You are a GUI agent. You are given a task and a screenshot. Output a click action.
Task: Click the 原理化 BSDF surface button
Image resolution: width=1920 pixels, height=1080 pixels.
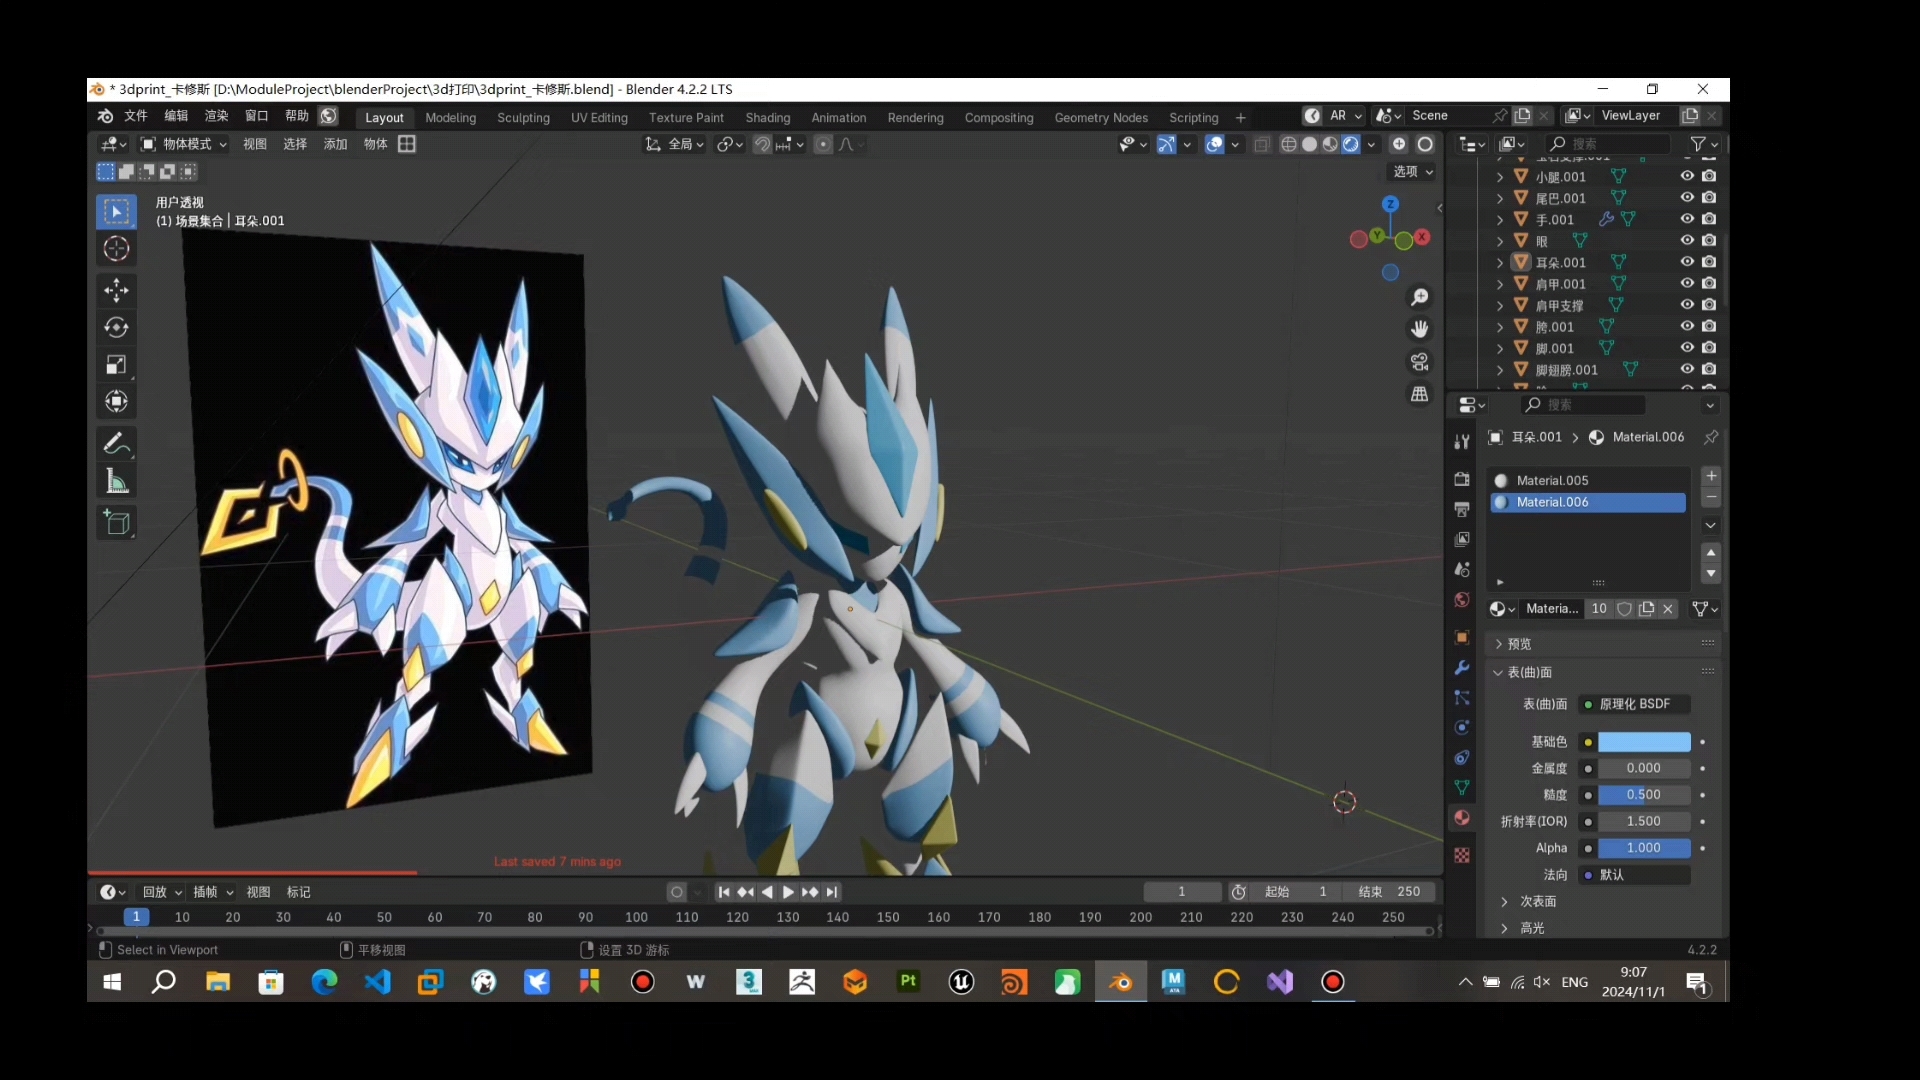pos(1635,704)
